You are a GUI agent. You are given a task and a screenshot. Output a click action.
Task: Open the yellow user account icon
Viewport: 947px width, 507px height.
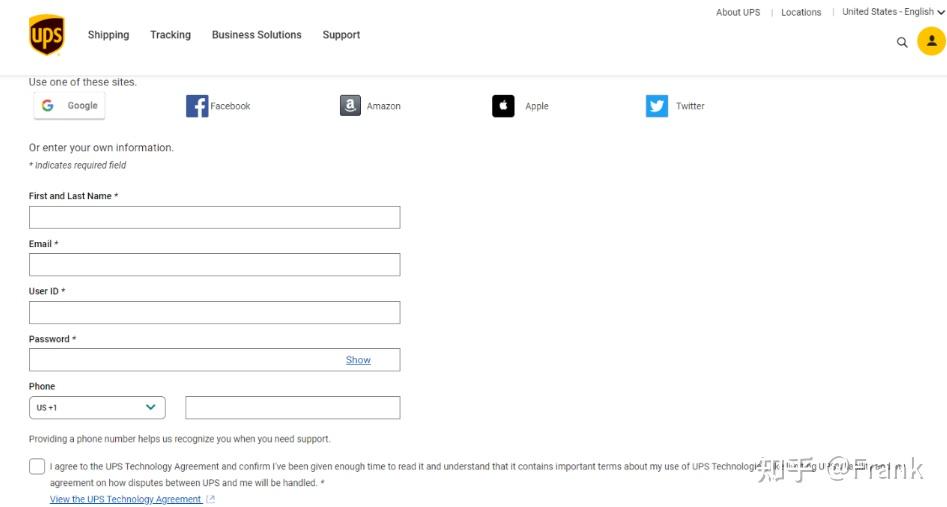click(931, 41)
